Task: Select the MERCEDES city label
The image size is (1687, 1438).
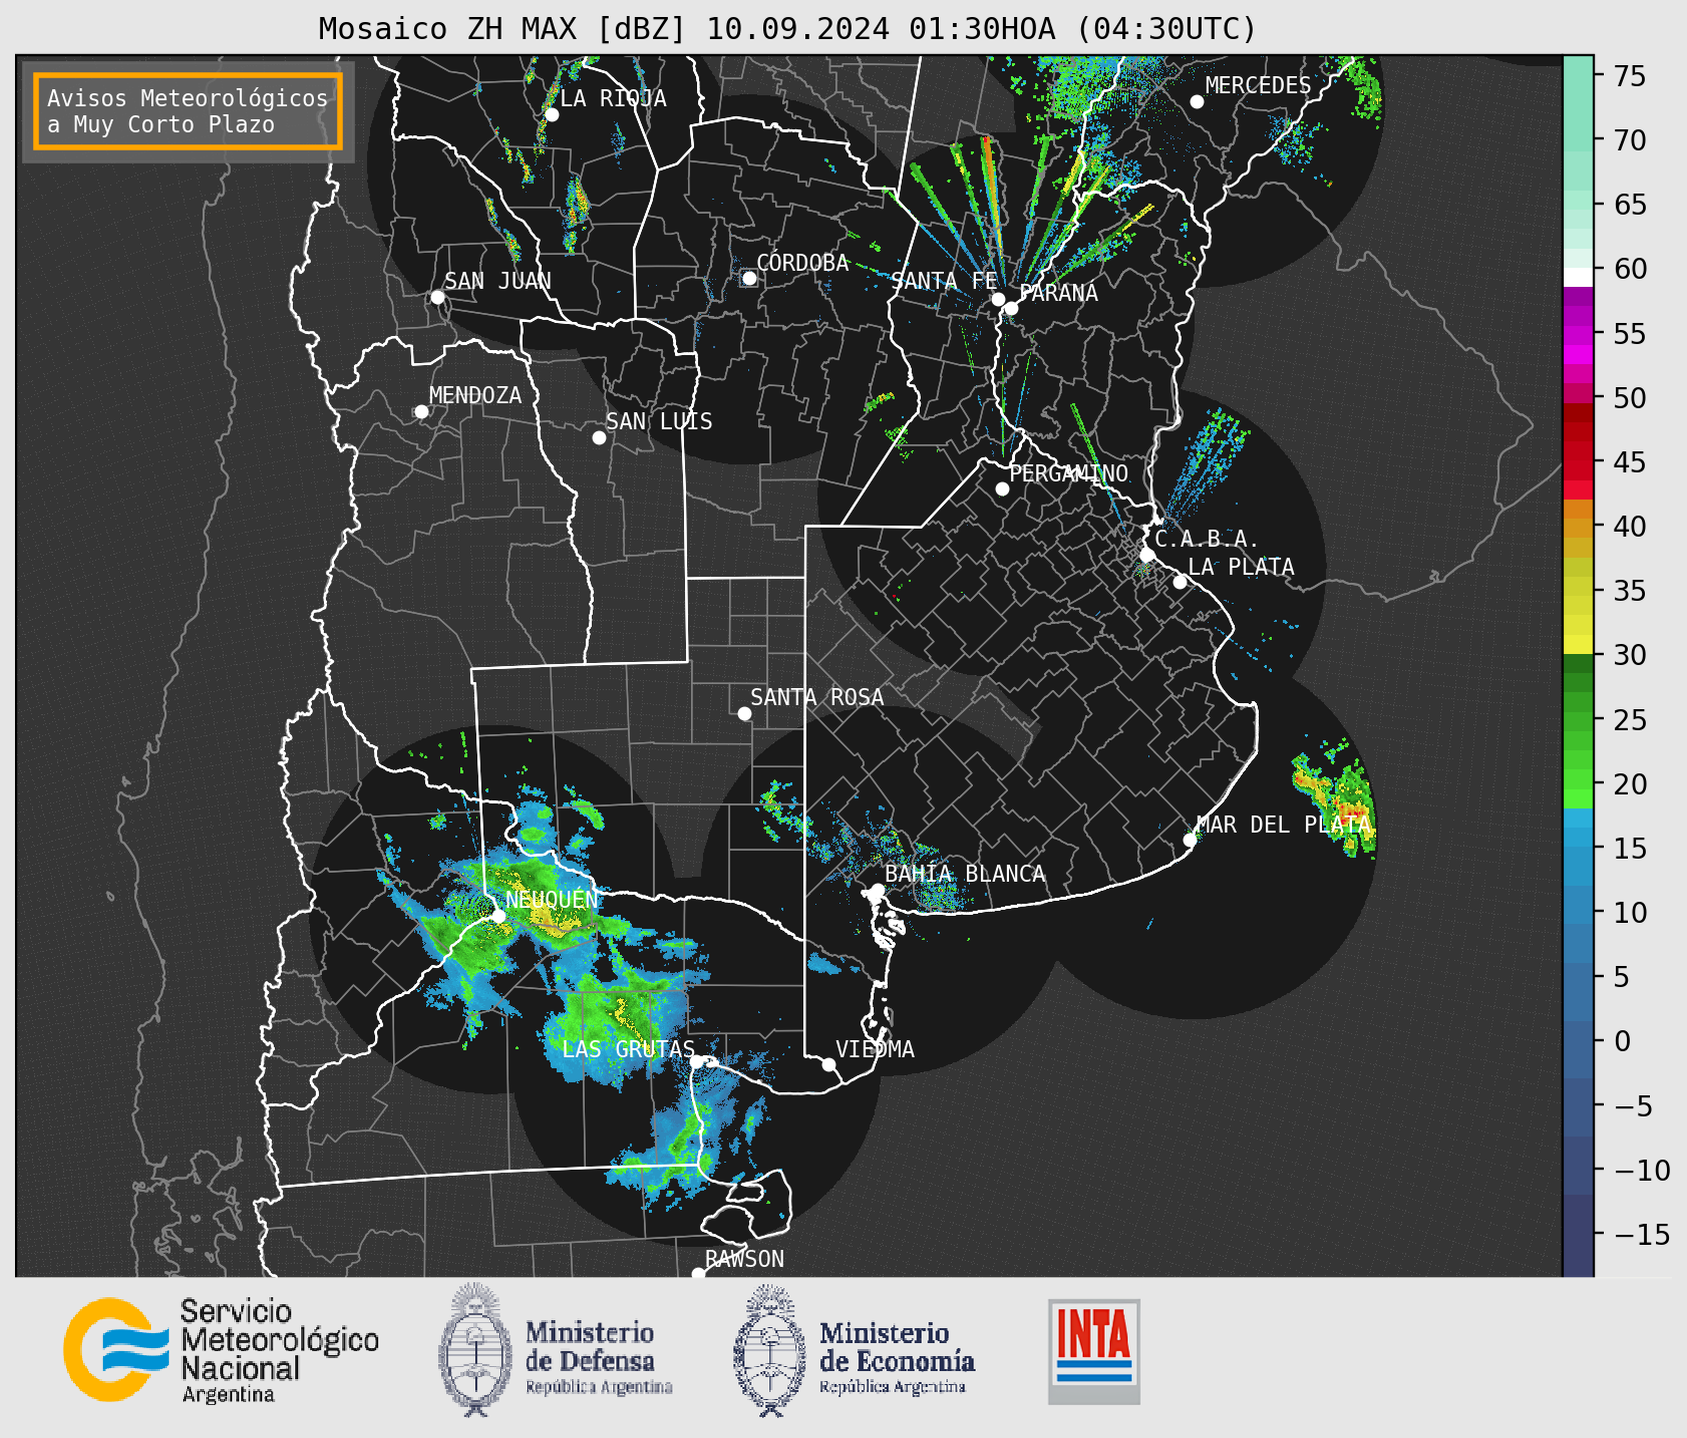Action: click(x=1257, y=86)
